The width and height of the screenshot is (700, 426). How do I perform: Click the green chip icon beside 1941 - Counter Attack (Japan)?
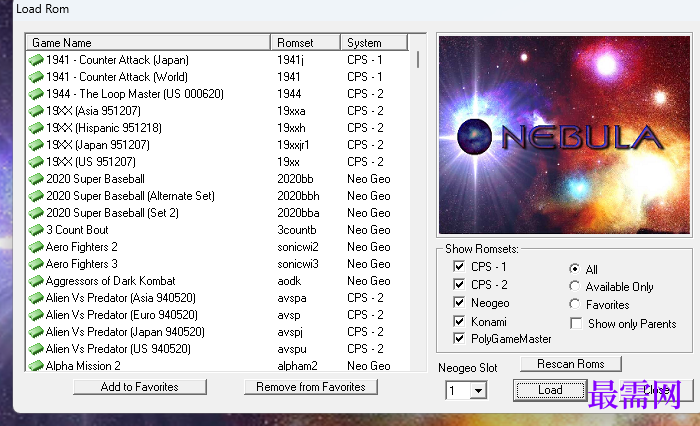[36, 60]
